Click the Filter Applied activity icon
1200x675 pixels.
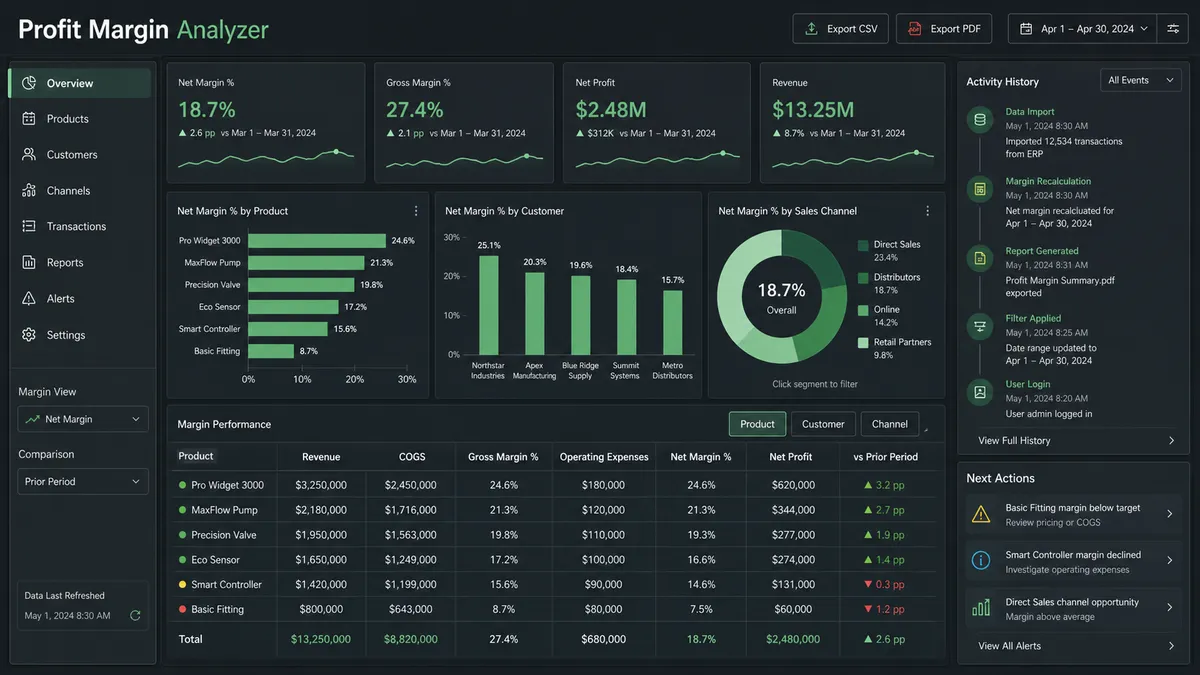[x=980, y=325]
